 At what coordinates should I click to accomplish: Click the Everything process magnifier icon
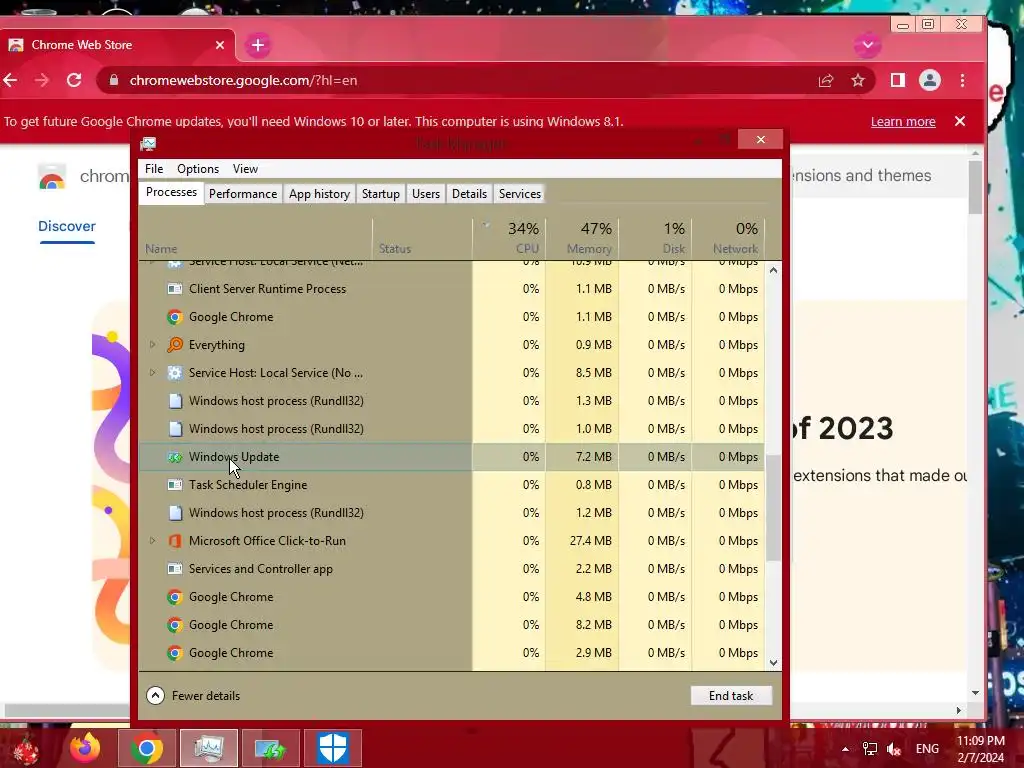(174, 345)
